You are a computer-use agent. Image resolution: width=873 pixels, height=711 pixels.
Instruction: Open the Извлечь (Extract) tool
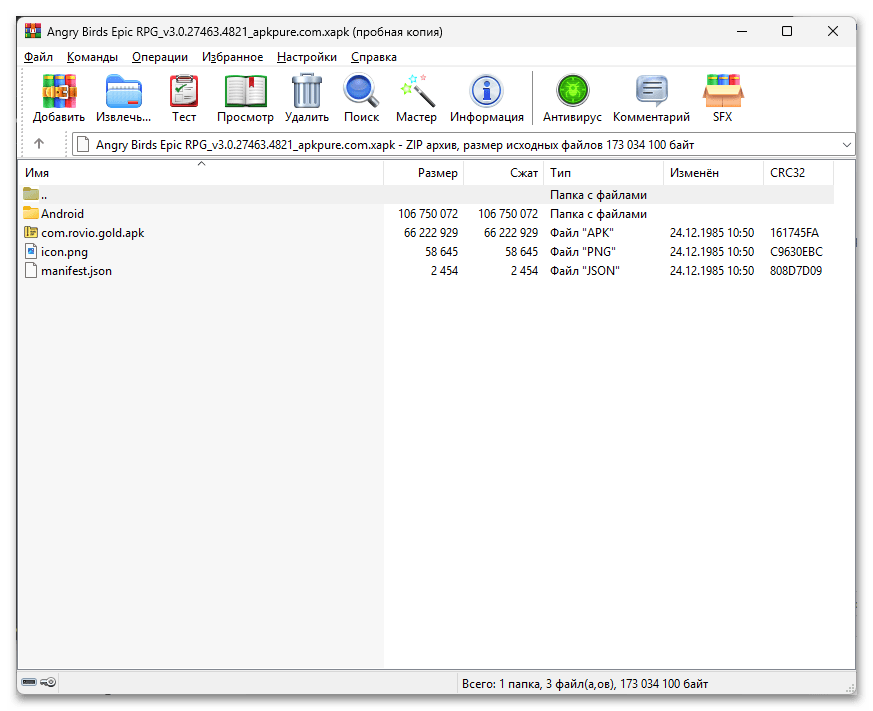(124, 91)
